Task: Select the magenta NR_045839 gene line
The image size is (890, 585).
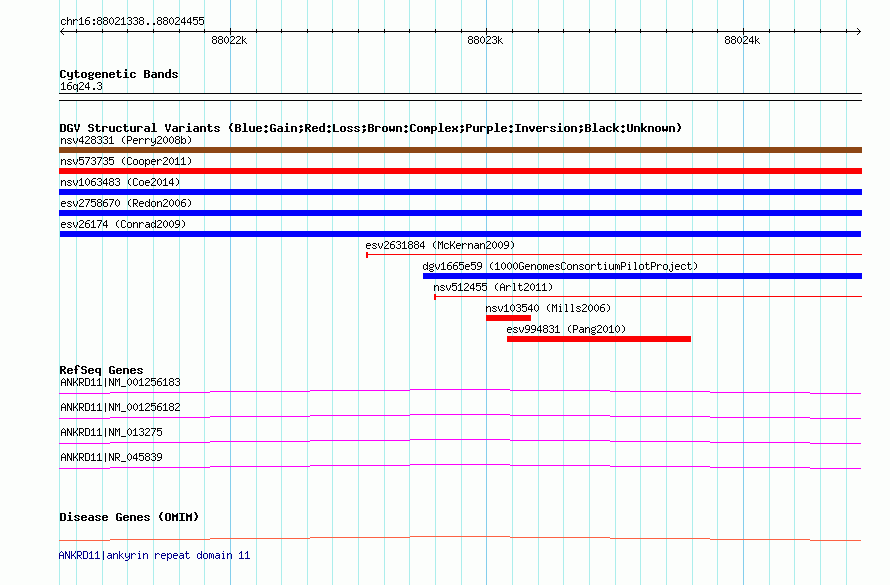Action: click(x=460, y=466)
